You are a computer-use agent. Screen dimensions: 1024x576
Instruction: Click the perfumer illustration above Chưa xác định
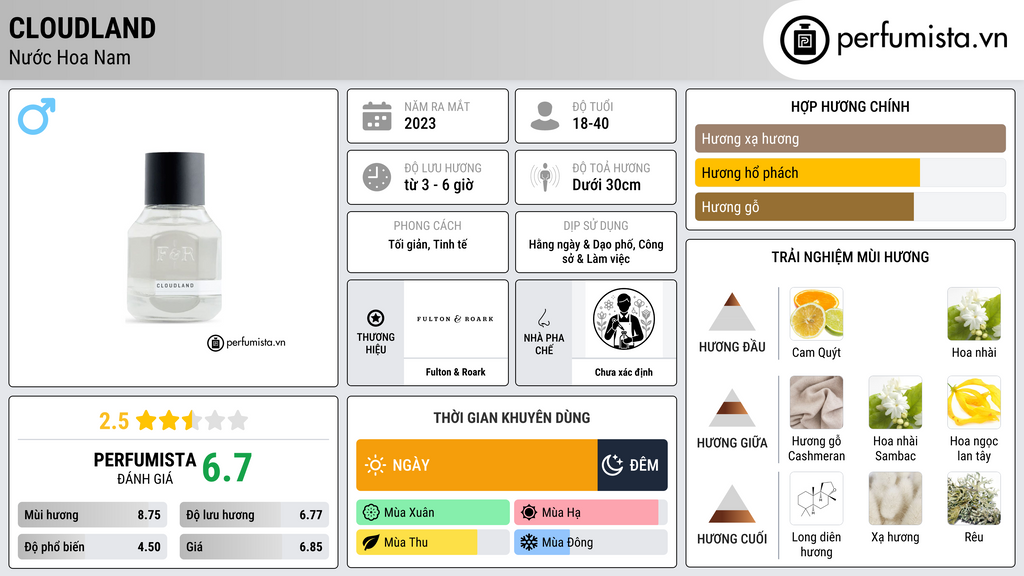click(x=624, y=319)
